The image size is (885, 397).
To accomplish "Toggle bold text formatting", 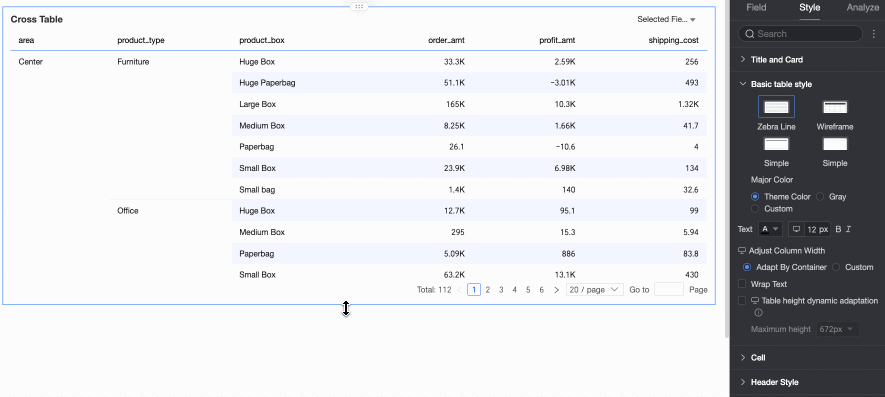I will point(838,229).
